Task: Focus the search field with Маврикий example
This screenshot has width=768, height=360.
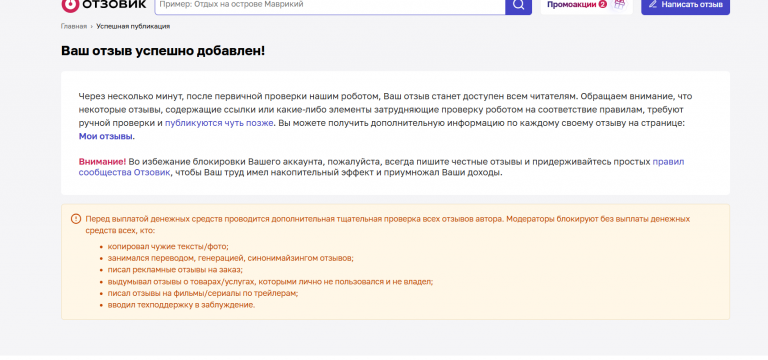Action: [330, 5]
